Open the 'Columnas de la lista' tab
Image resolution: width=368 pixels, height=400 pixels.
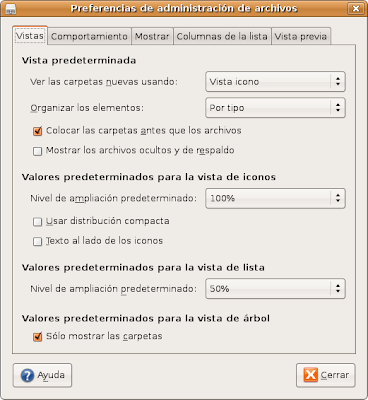tap(222, 36)
